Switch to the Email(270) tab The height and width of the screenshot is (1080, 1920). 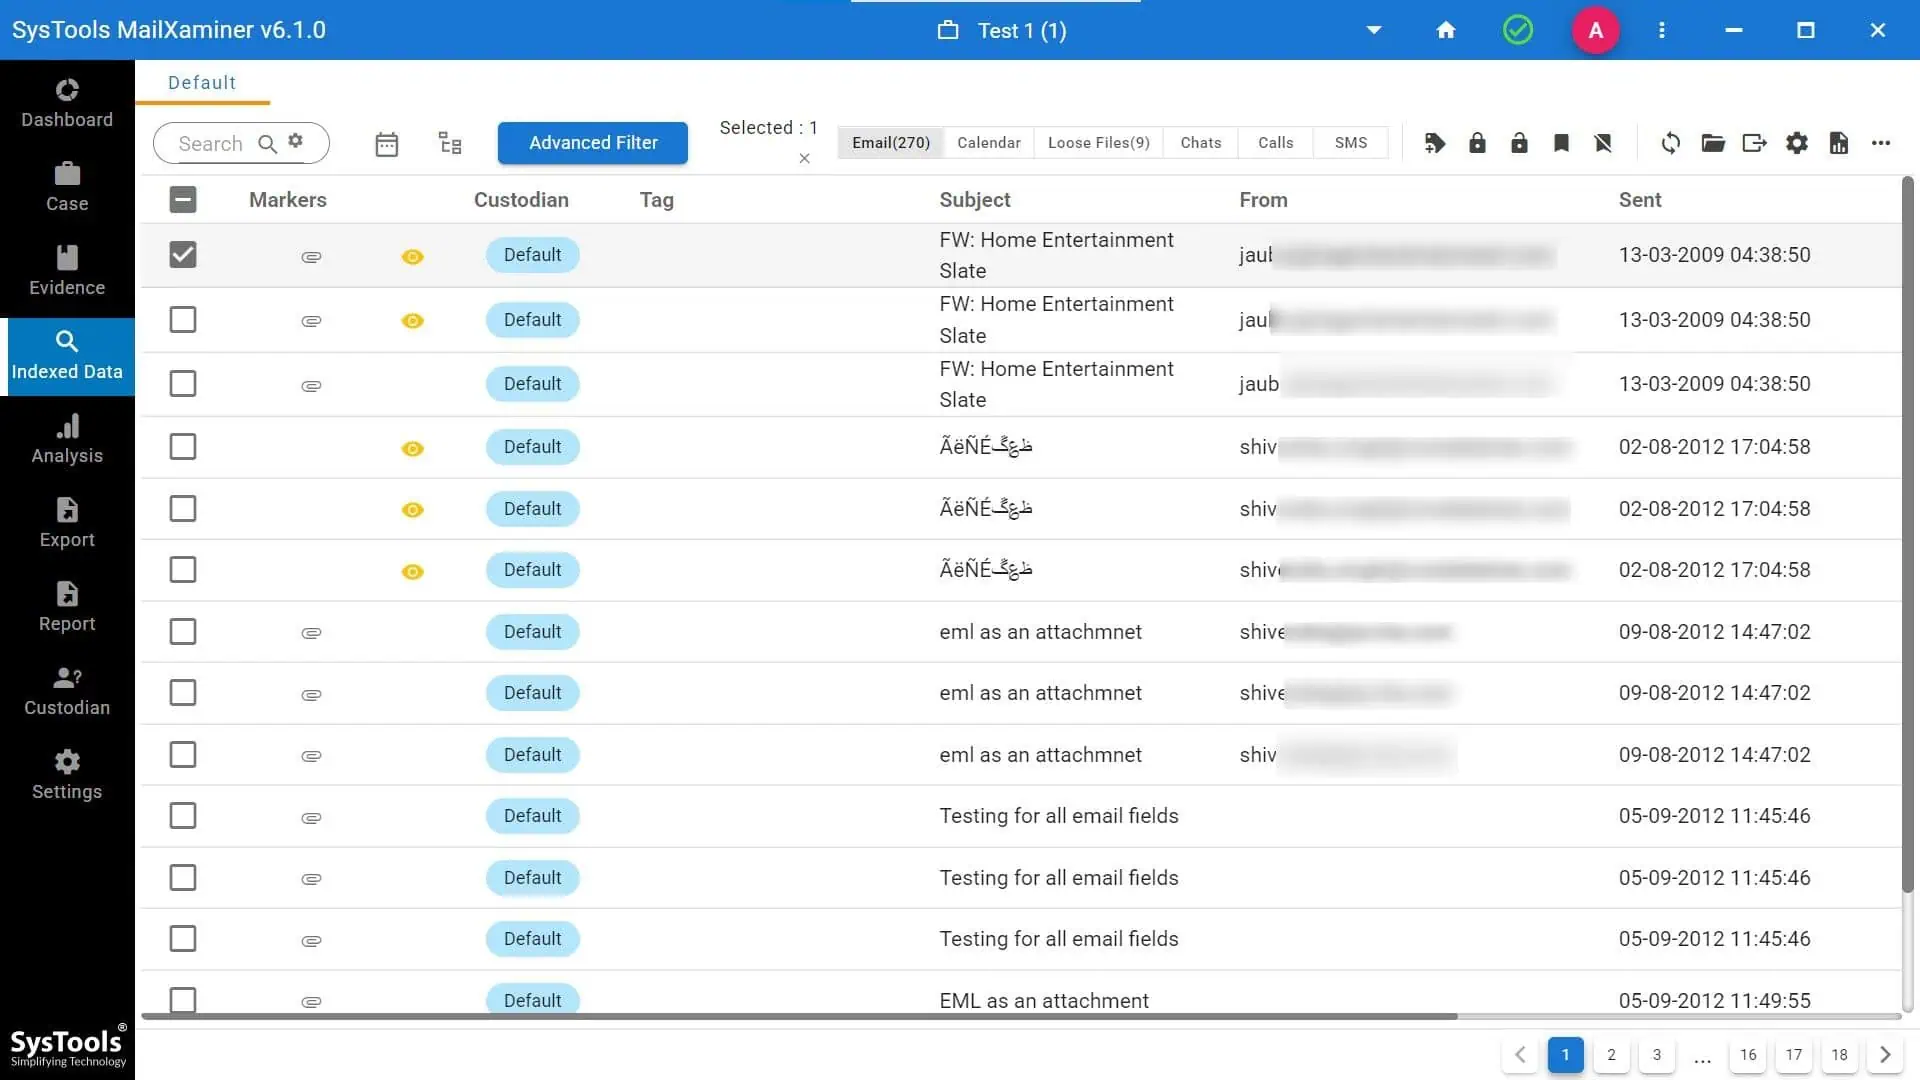(x=891, y=143)
